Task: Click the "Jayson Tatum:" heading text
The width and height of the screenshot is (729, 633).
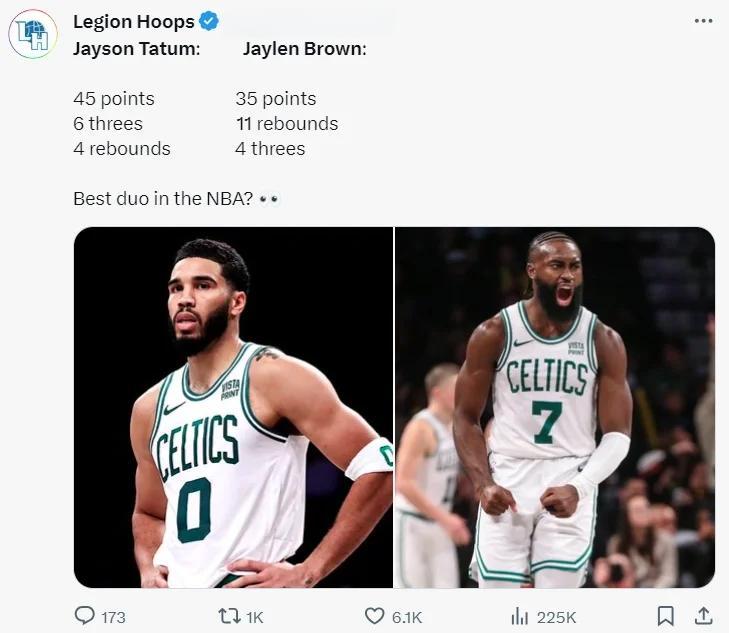Action: 136,48
